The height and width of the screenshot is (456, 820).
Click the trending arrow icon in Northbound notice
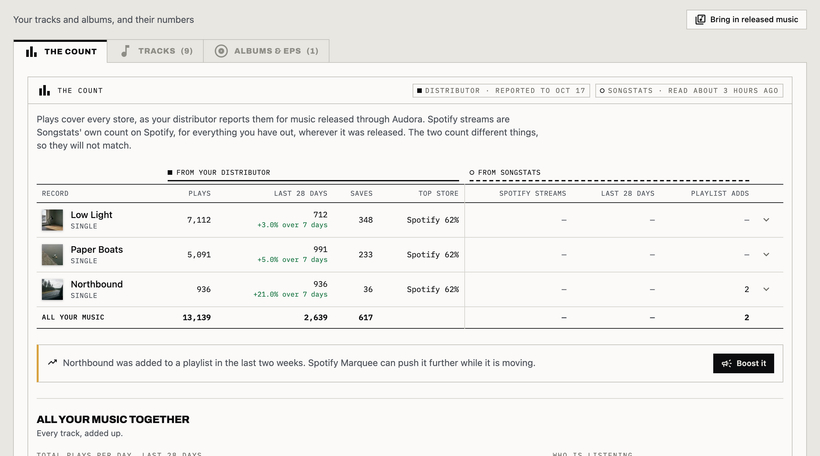click(52, 362)
